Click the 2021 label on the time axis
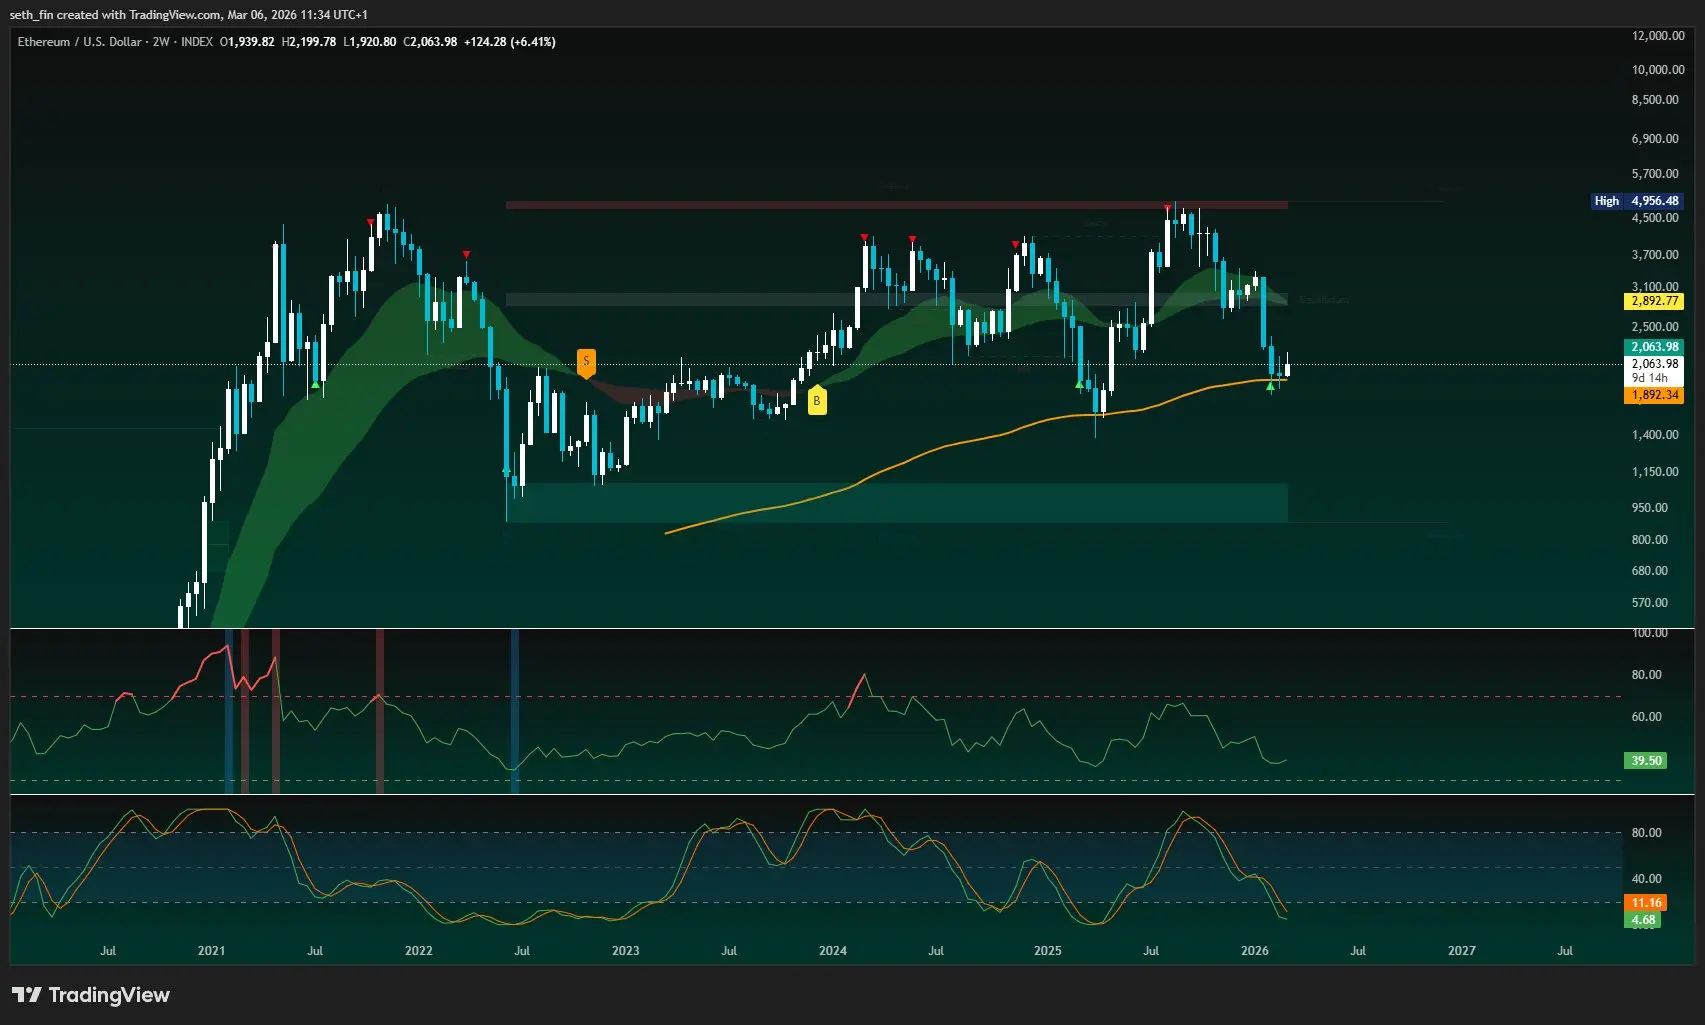This screenshot has height=1025, width=1705. [211, 951]
